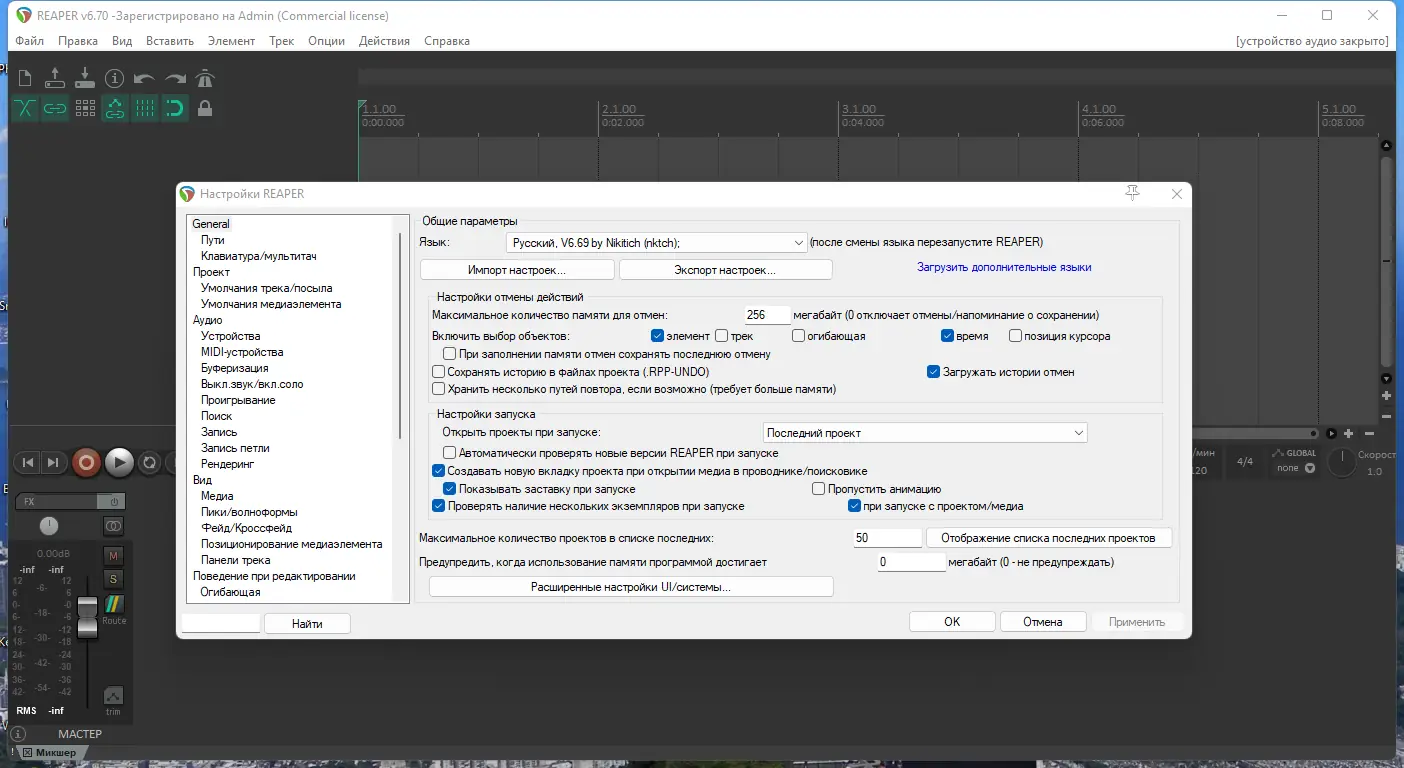Click the info icon beside МАСТЕР label
The width and height of the screenshot is (1404, 768).
[18, 734]
